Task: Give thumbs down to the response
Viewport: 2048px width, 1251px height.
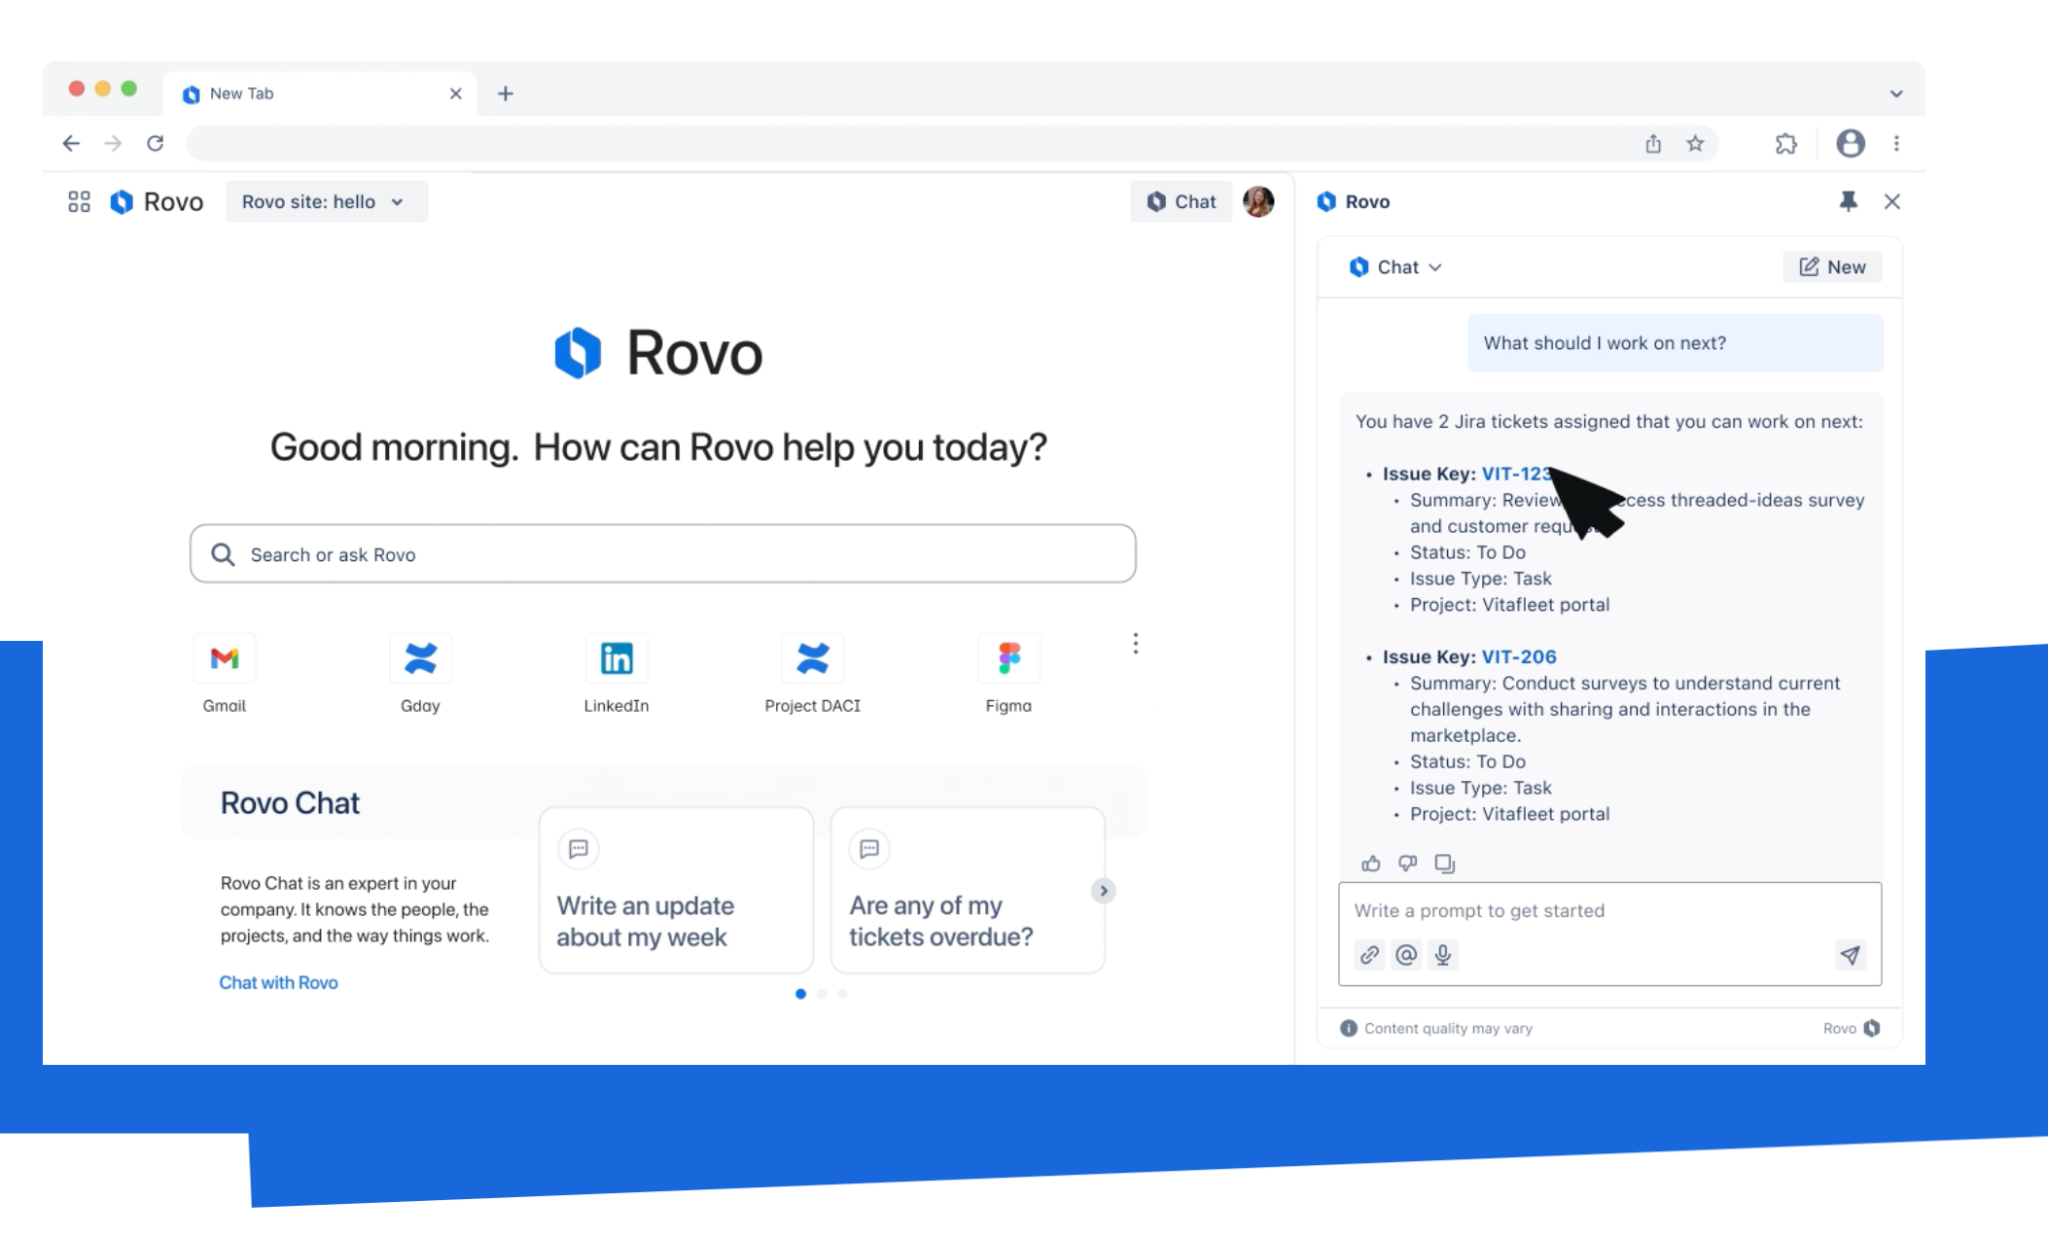Action: tap(1407, 863)
